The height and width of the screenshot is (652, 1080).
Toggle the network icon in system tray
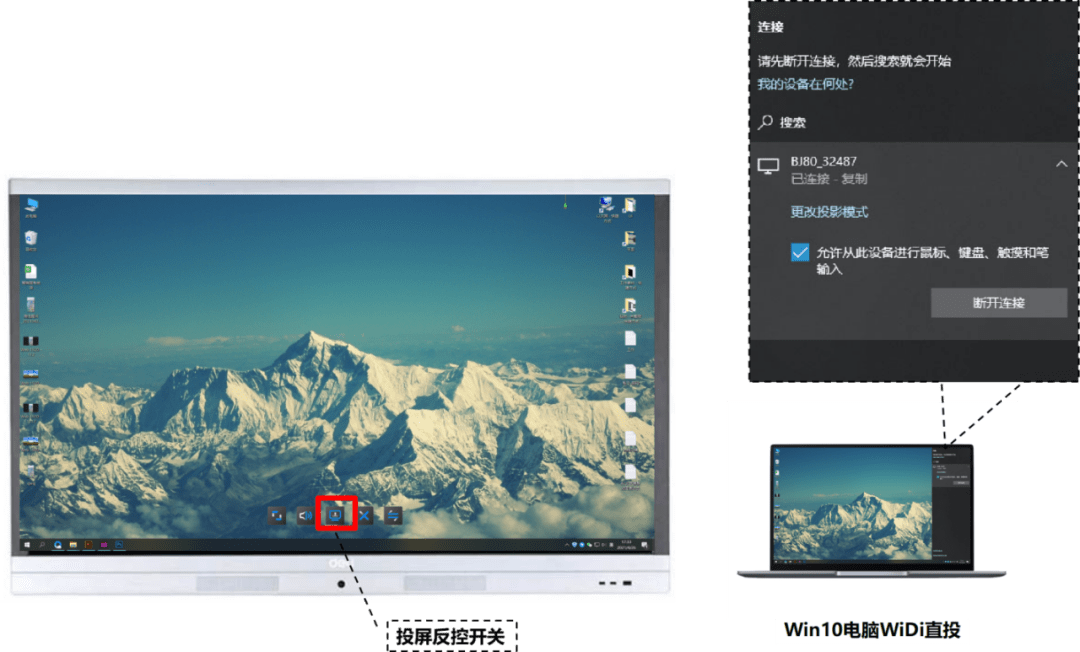597,545
